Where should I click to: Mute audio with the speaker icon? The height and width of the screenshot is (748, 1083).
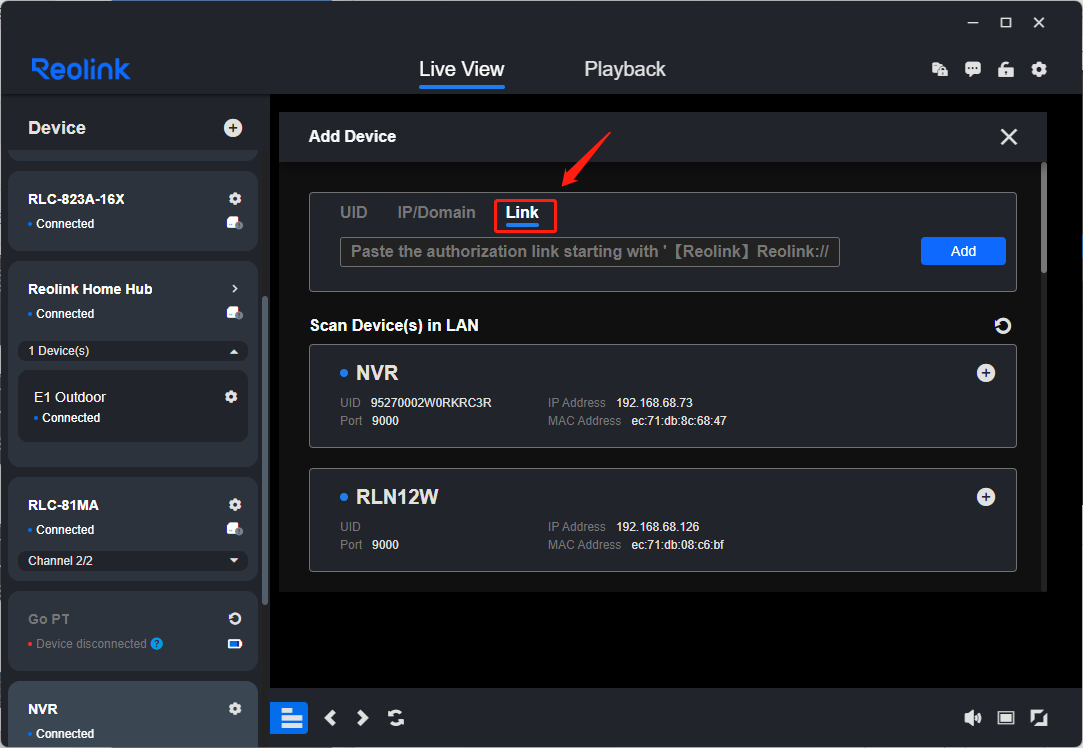click(x=972, y=718)
